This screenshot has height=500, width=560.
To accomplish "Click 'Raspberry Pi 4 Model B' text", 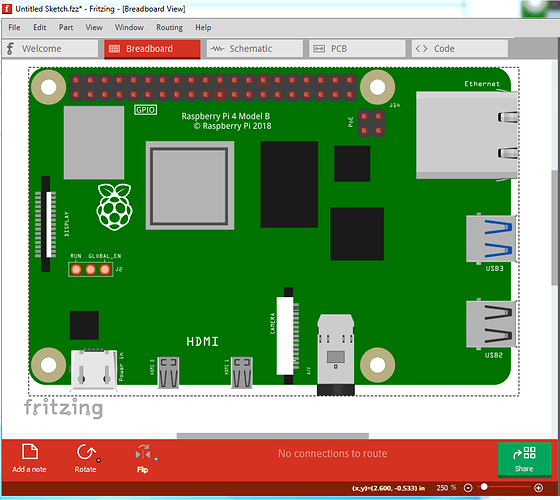I will tap(226, 116).
